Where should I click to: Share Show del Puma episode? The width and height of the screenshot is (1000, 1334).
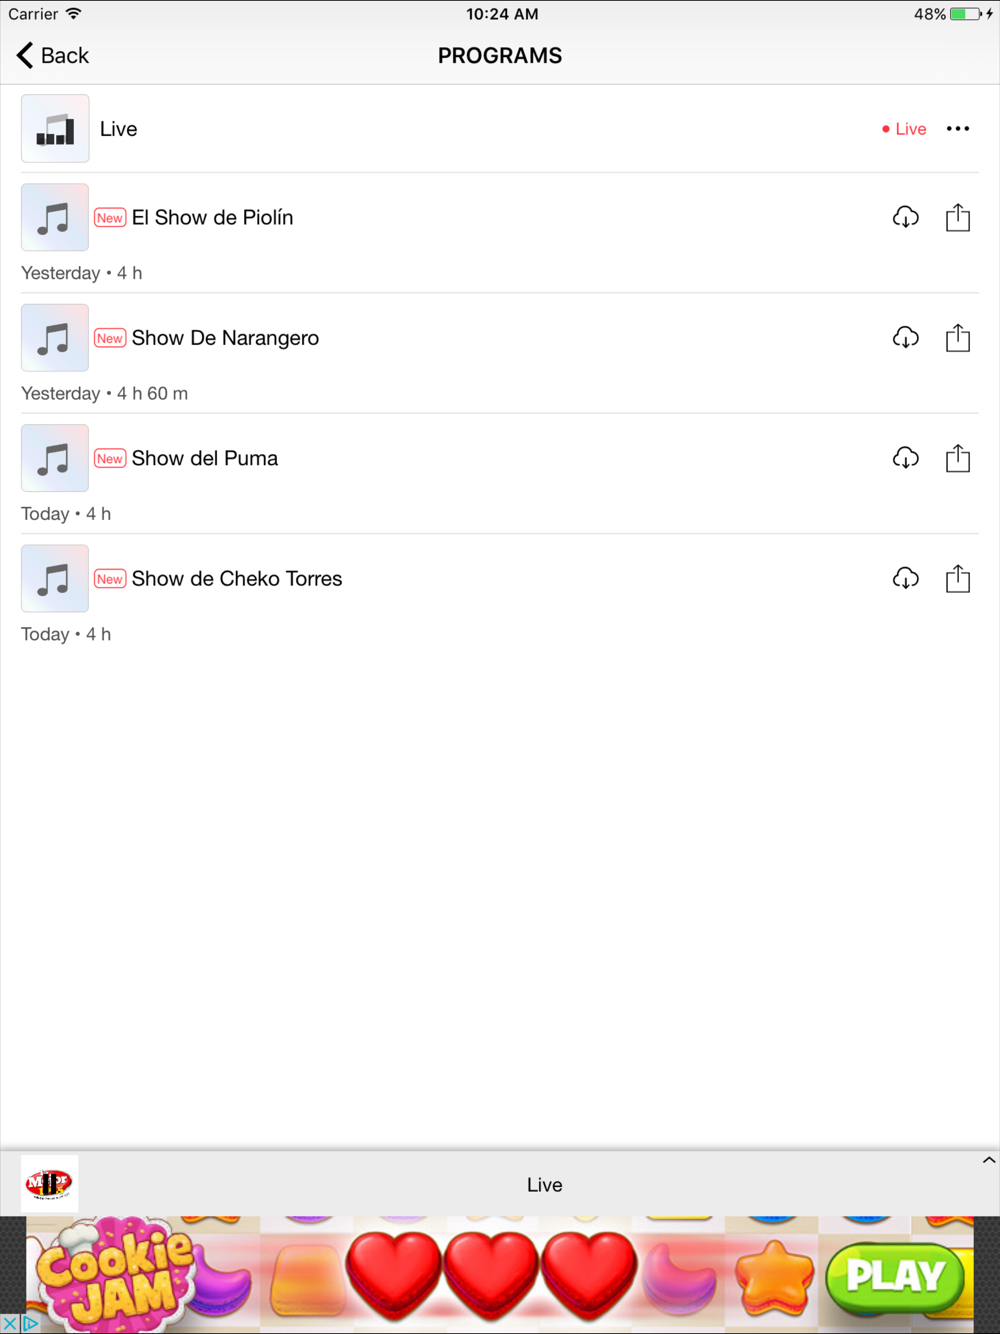(958, 458)
